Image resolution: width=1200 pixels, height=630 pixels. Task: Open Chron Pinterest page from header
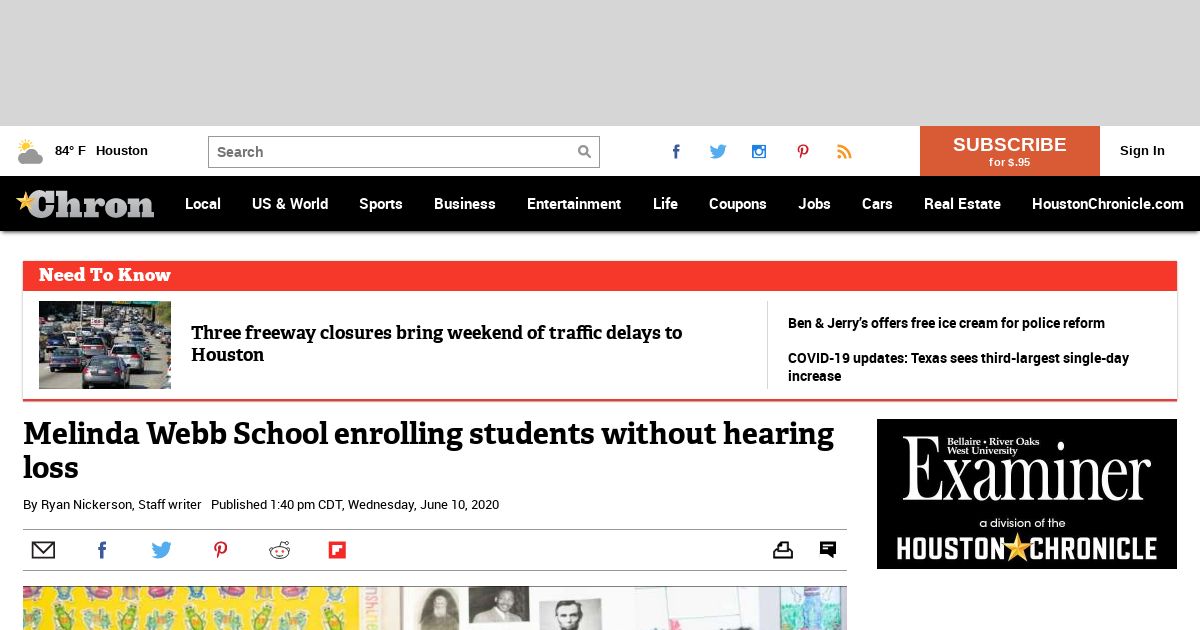click(x=802, y=152)
